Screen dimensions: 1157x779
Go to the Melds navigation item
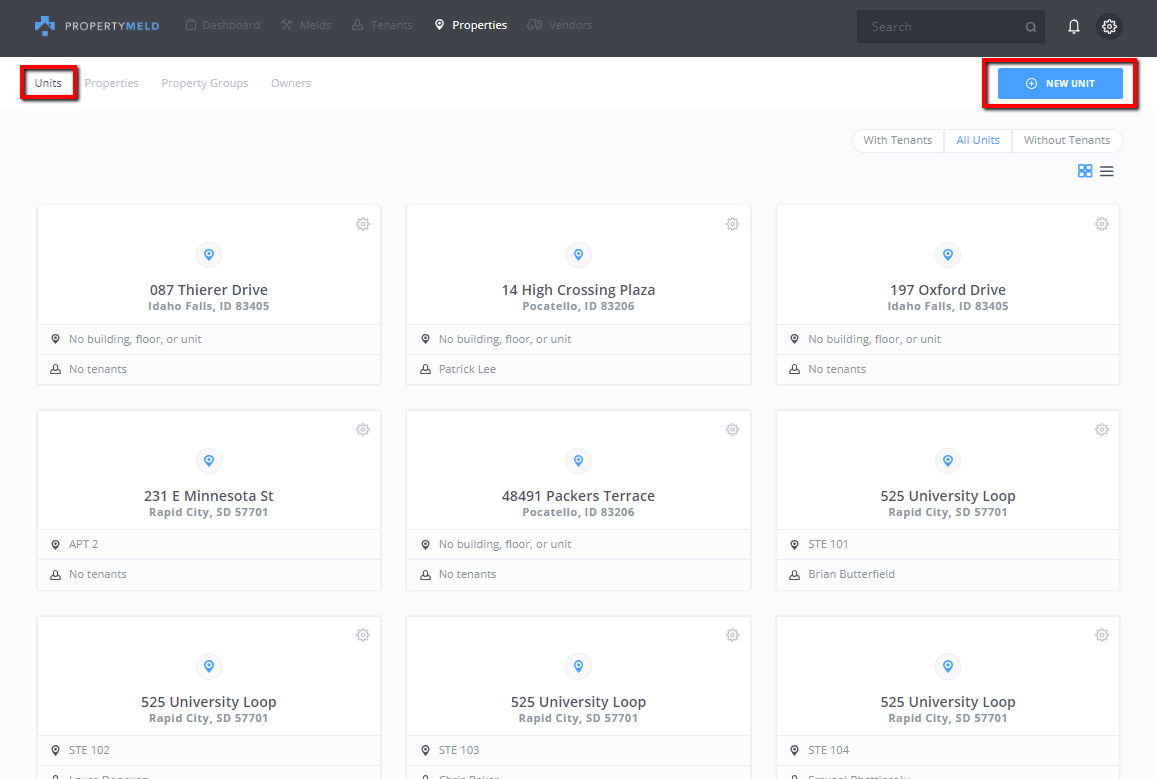click(x=306, y=25)
